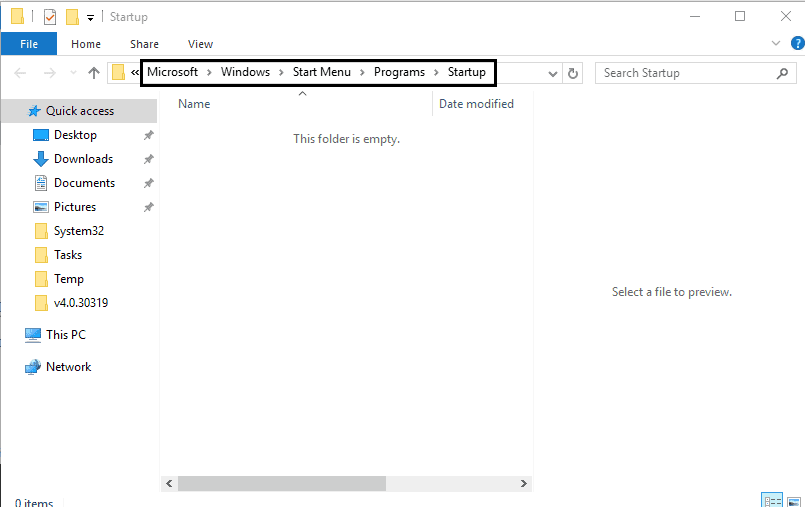Open Documents in Quick access

(84, 183)
